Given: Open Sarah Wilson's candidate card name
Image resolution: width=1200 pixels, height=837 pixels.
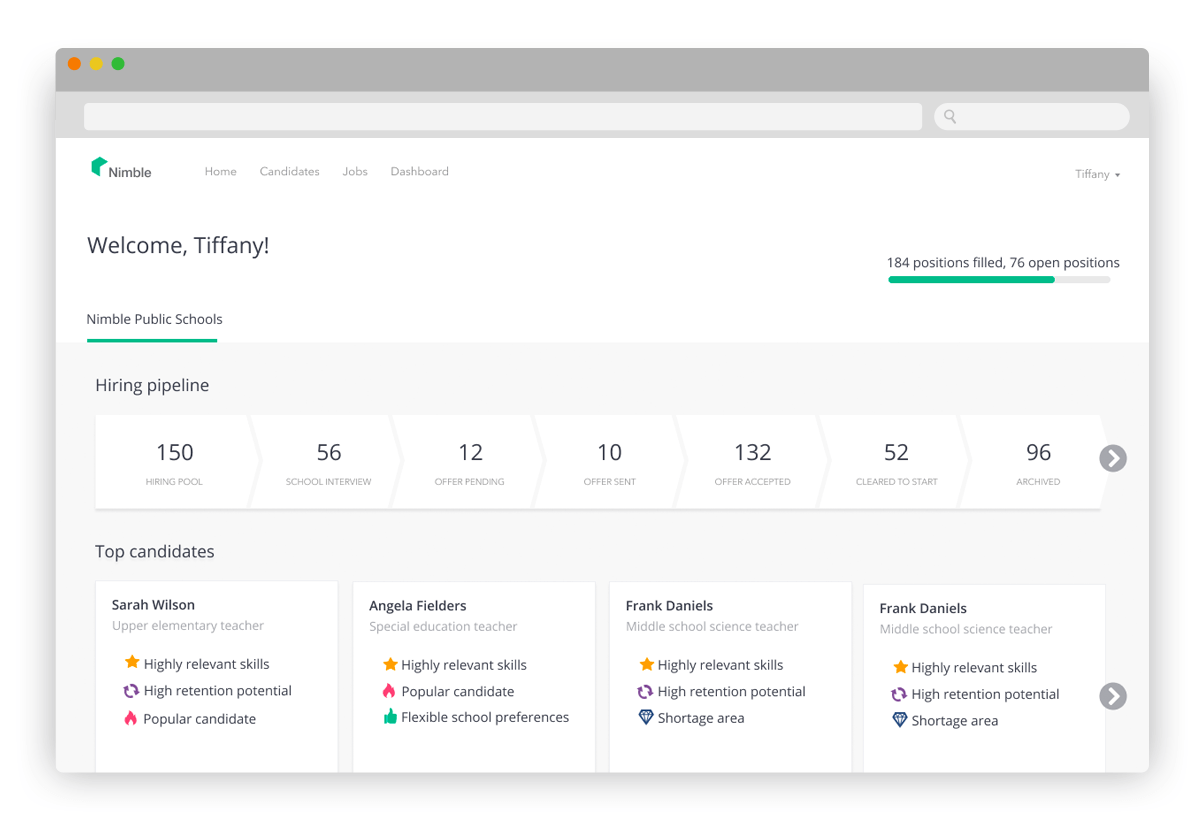Looking at the screenshot, I should pyautogui.click(x=153, y=605).
